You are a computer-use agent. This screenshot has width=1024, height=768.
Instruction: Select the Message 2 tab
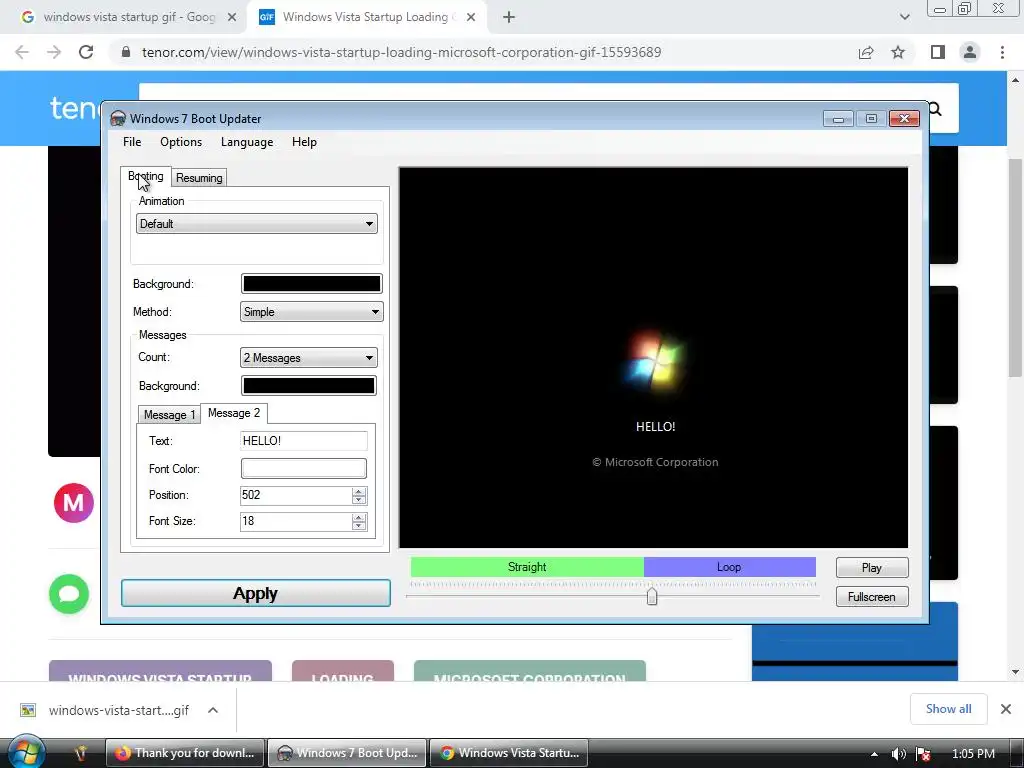234,413
